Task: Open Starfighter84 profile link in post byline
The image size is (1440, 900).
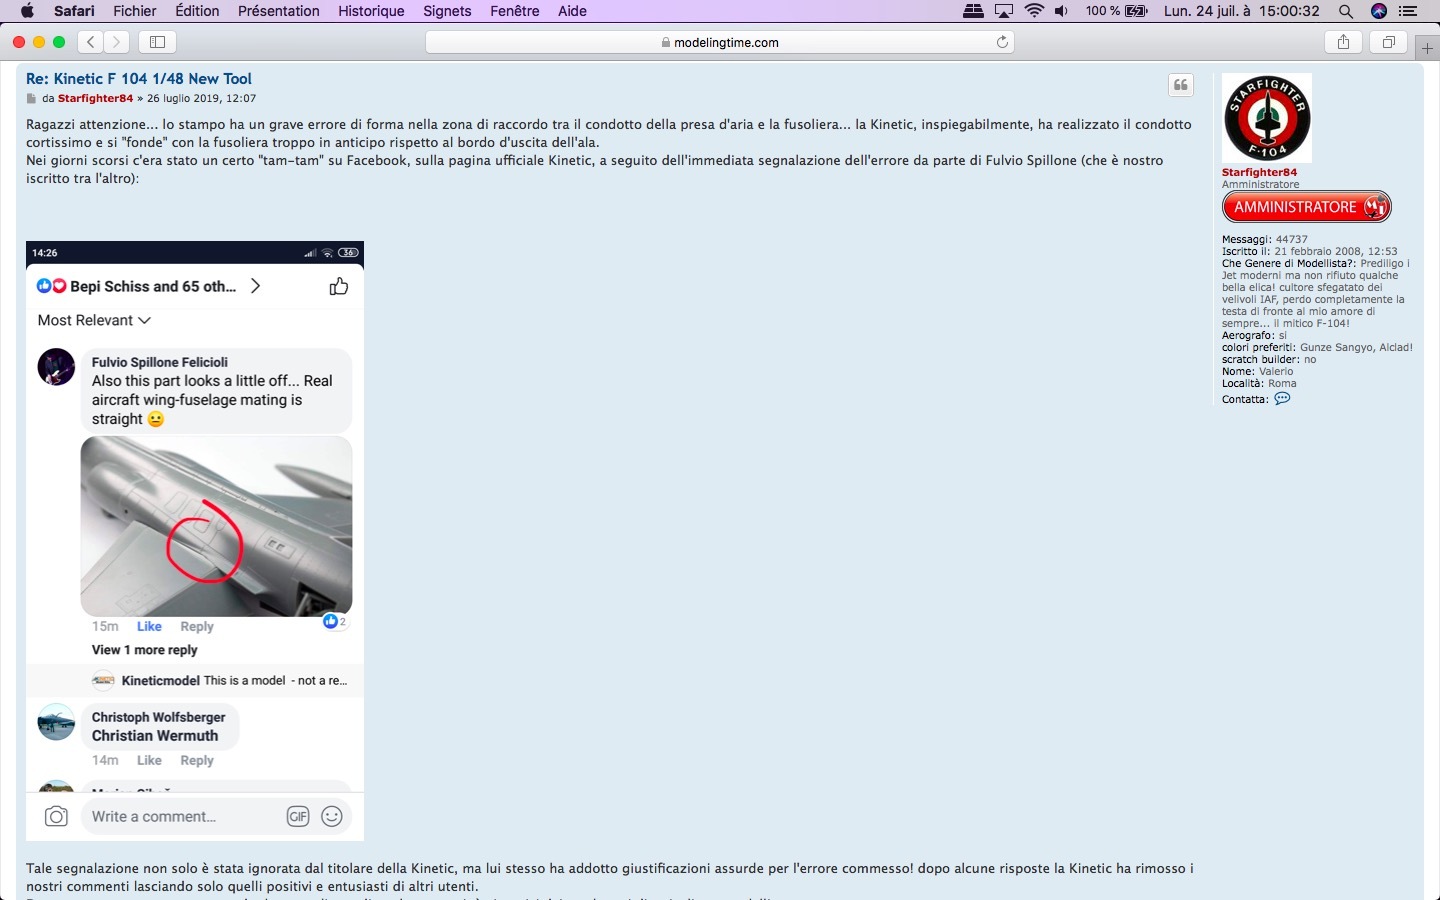Action: coord(95,99)
